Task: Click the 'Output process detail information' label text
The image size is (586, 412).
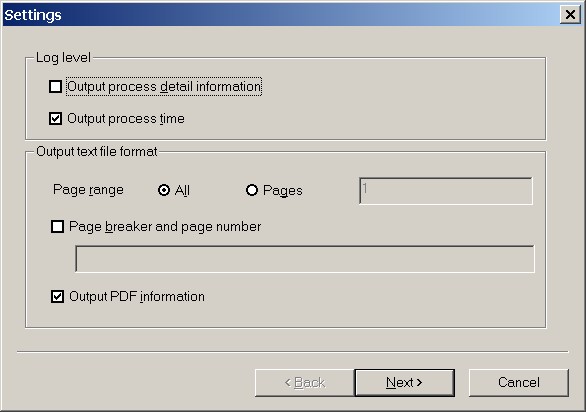Action: [x=164, y=86]
